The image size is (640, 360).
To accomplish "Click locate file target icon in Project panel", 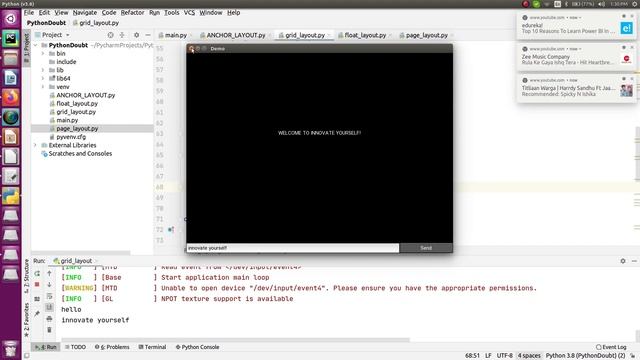I will pos(110,35).
